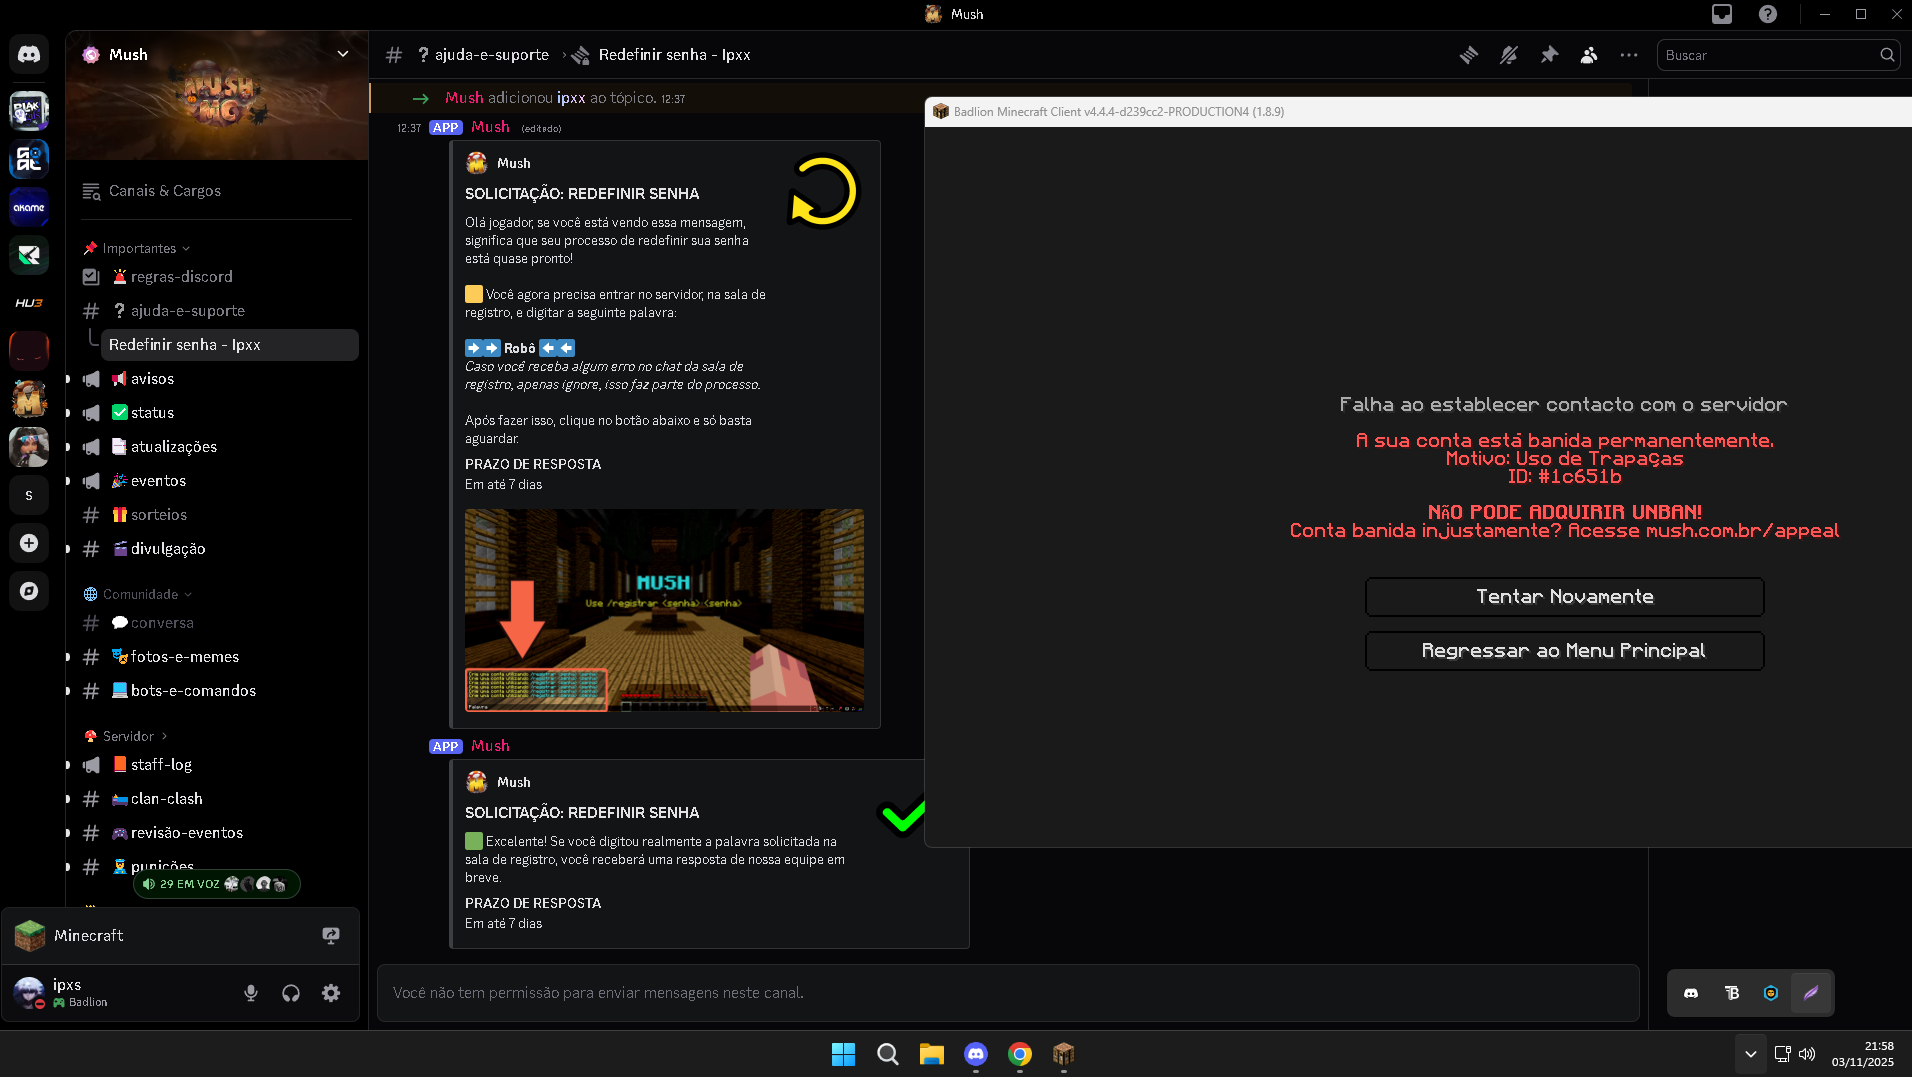Viewport: 1912px width, 1077px height.
Task: Open ipxs user profile avatar
Action: 29,993
